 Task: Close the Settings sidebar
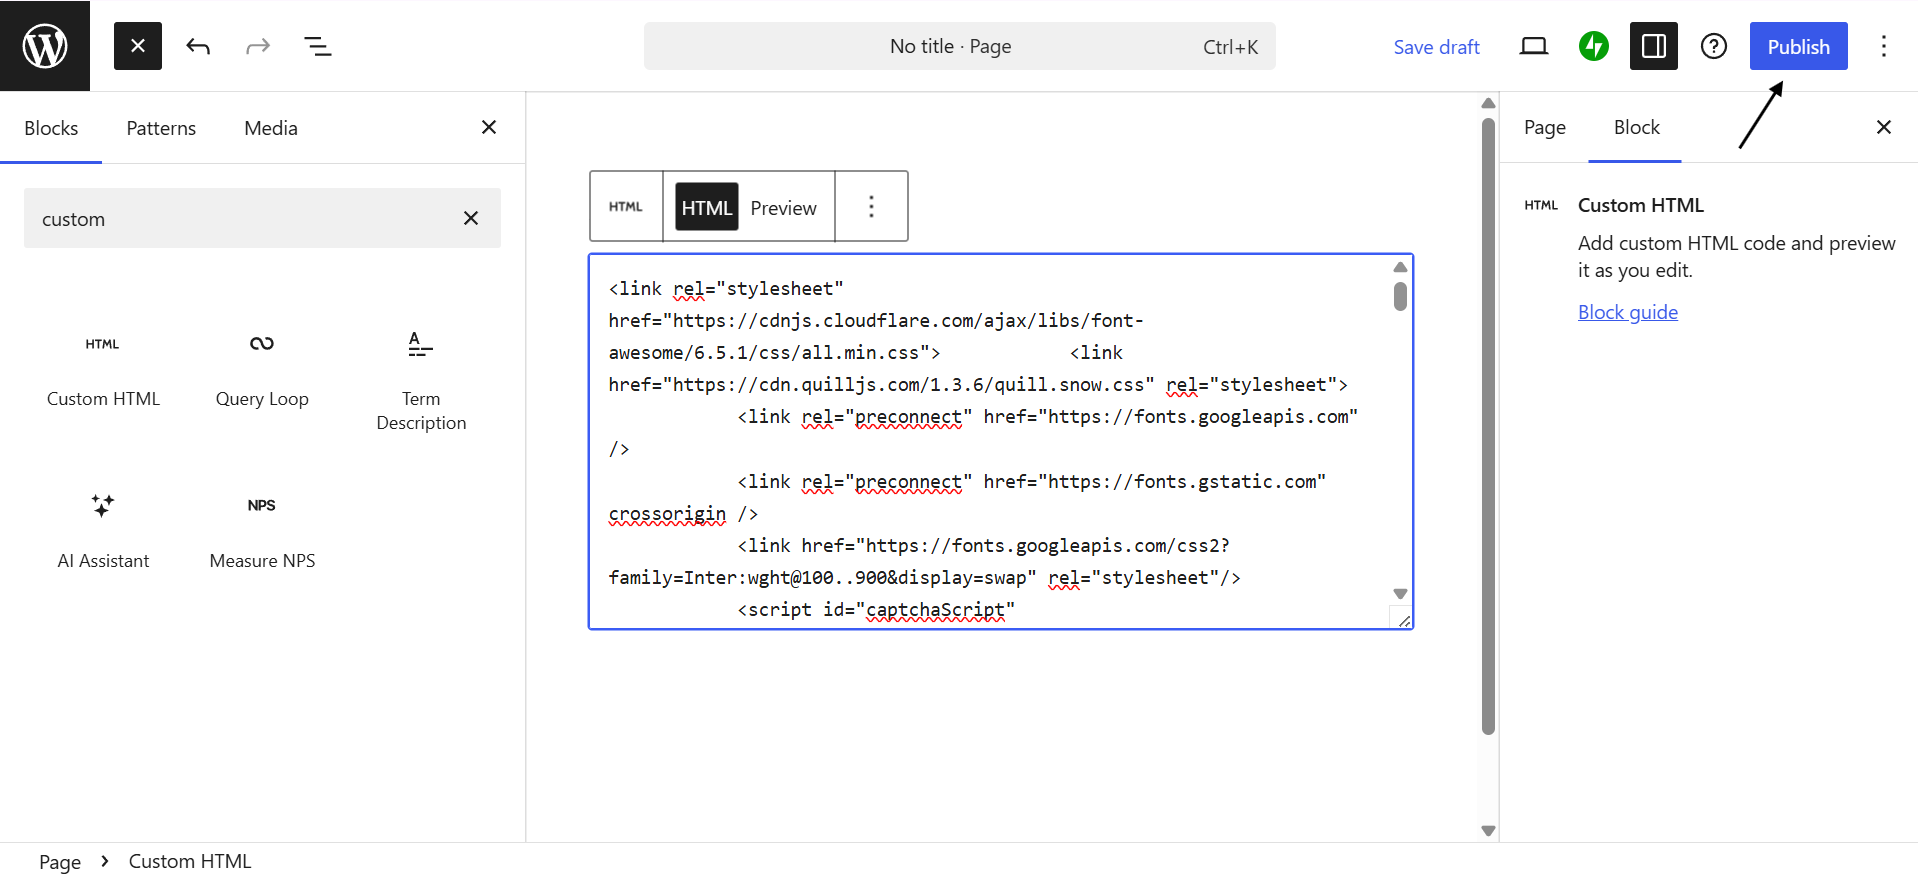tap(1884, 127)
